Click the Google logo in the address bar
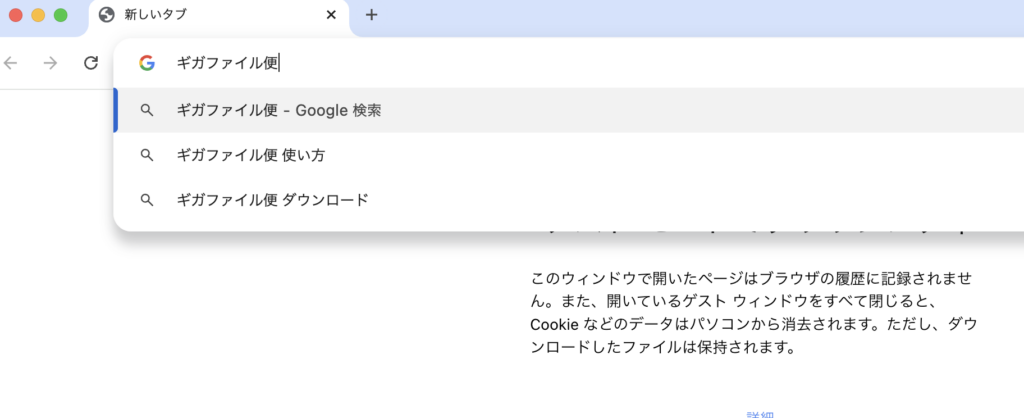 [x=147, y=63]
